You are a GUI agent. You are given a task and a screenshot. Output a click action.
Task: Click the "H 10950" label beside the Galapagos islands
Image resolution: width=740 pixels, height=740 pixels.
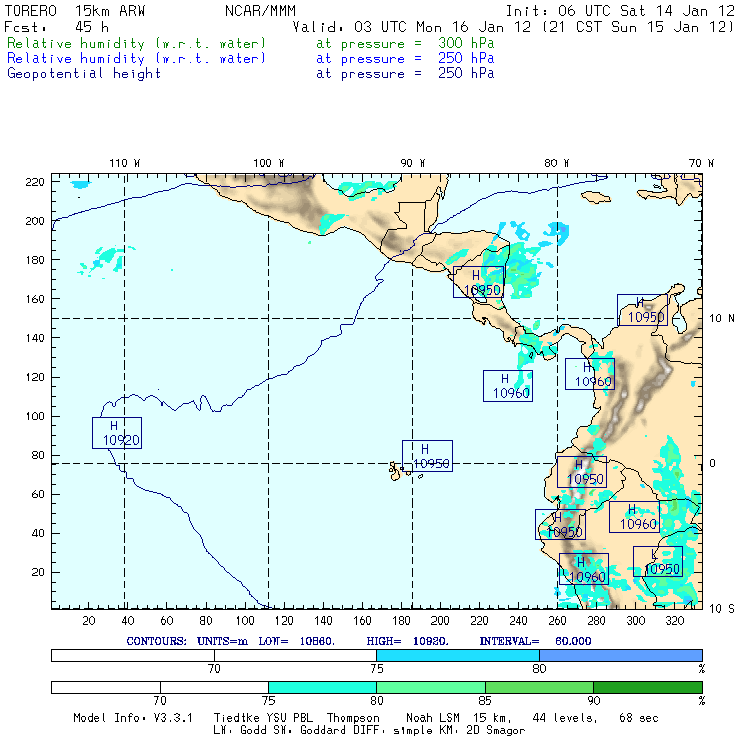point(428,456)
